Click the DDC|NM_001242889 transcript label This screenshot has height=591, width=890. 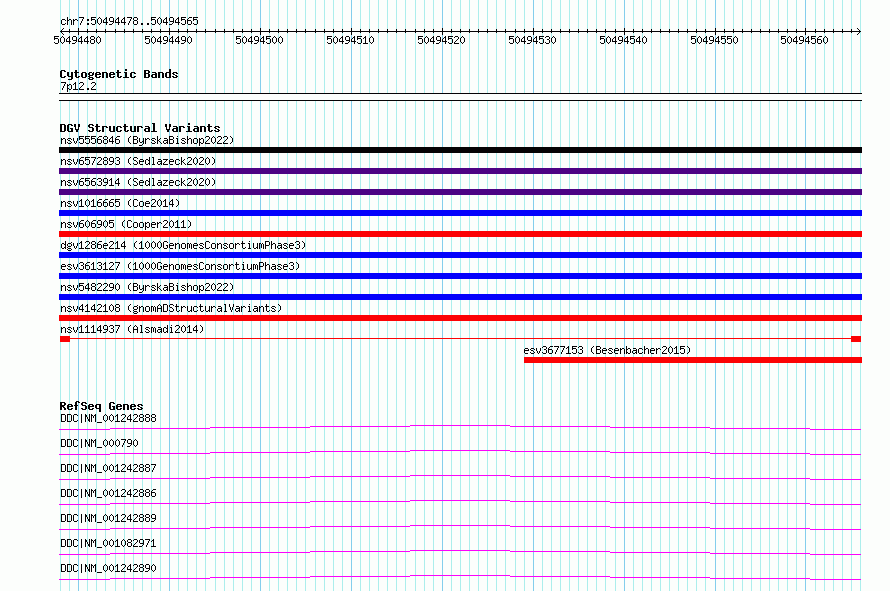click(x=108, y=518)
